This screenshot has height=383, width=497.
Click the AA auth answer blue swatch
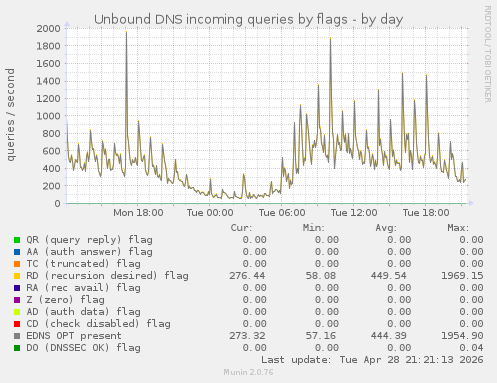click(x=17, y=252)
